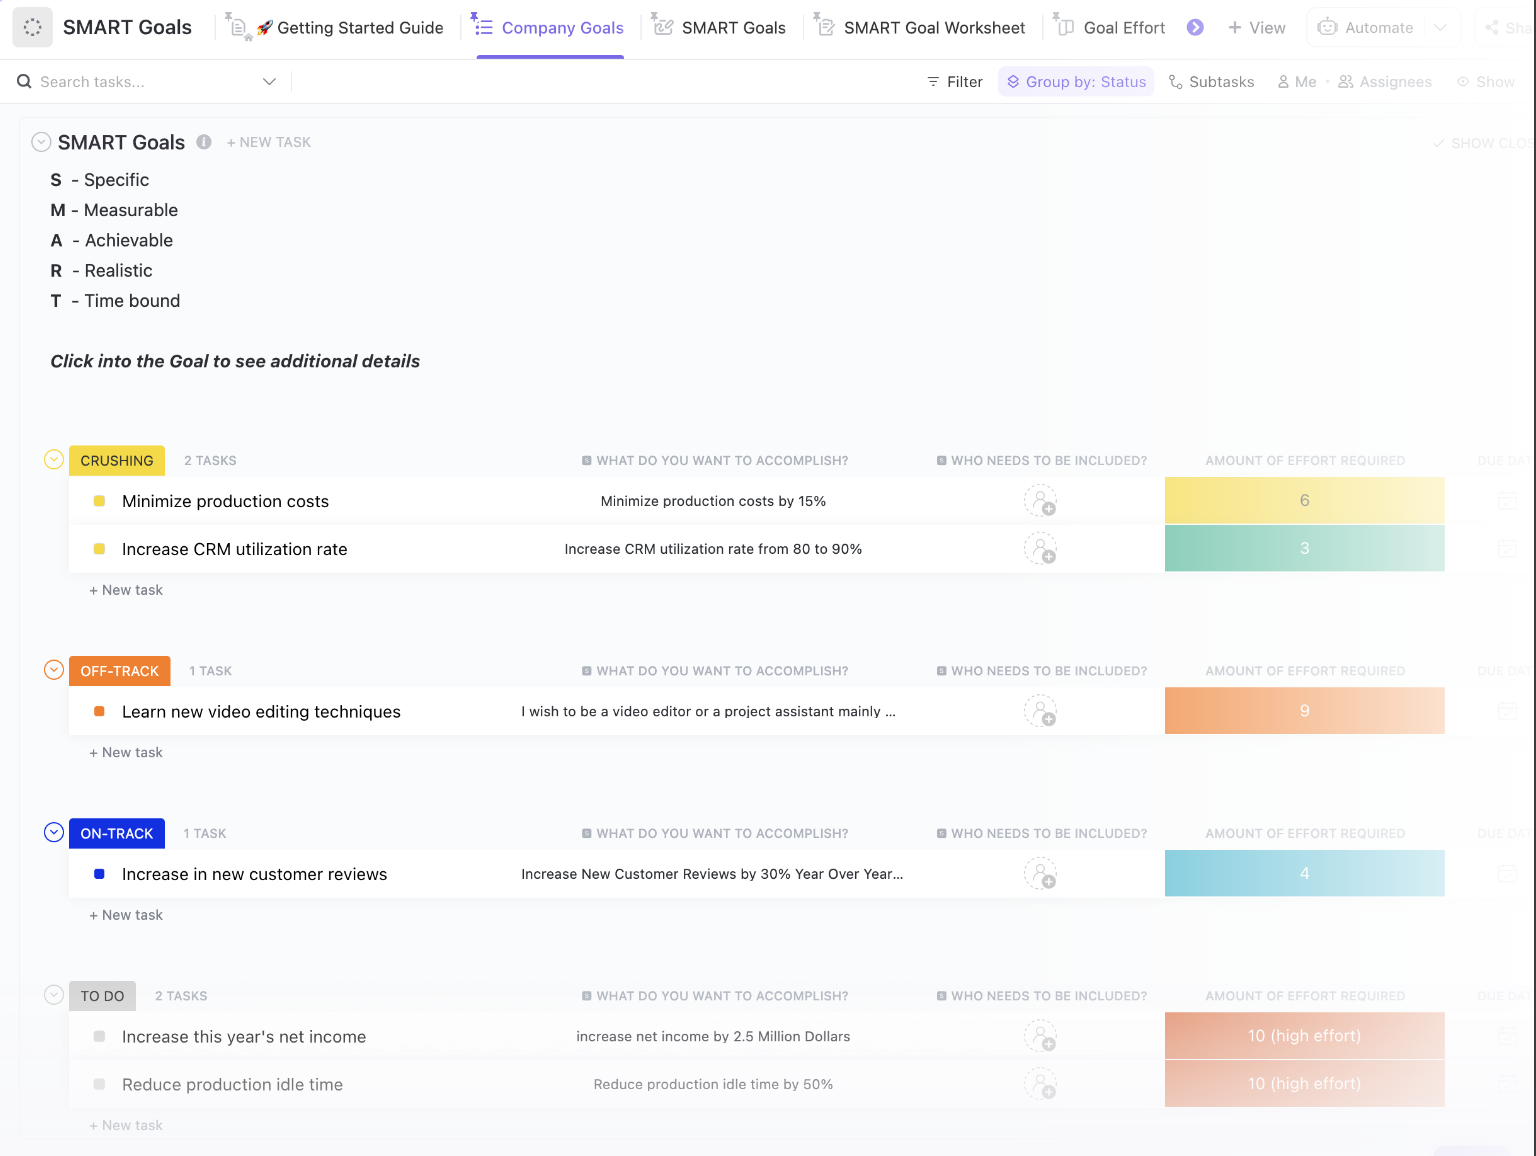
Task: Click the Automate robot icon
Action: click(1327, 28)
